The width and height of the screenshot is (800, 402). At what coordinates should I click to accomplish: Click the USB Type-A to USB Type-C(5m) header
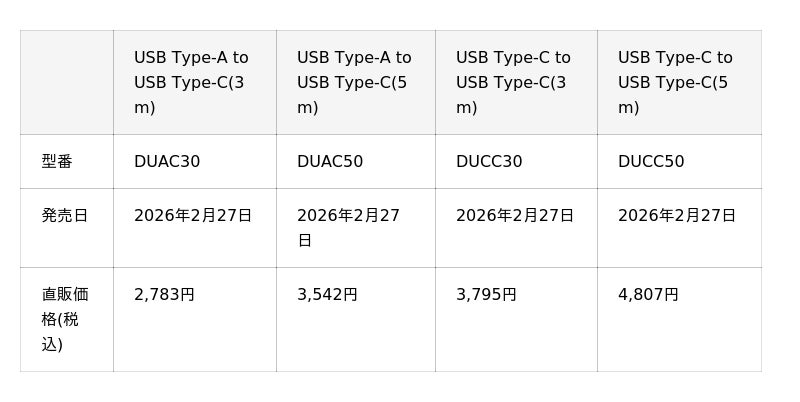click(x=354, y=82)
